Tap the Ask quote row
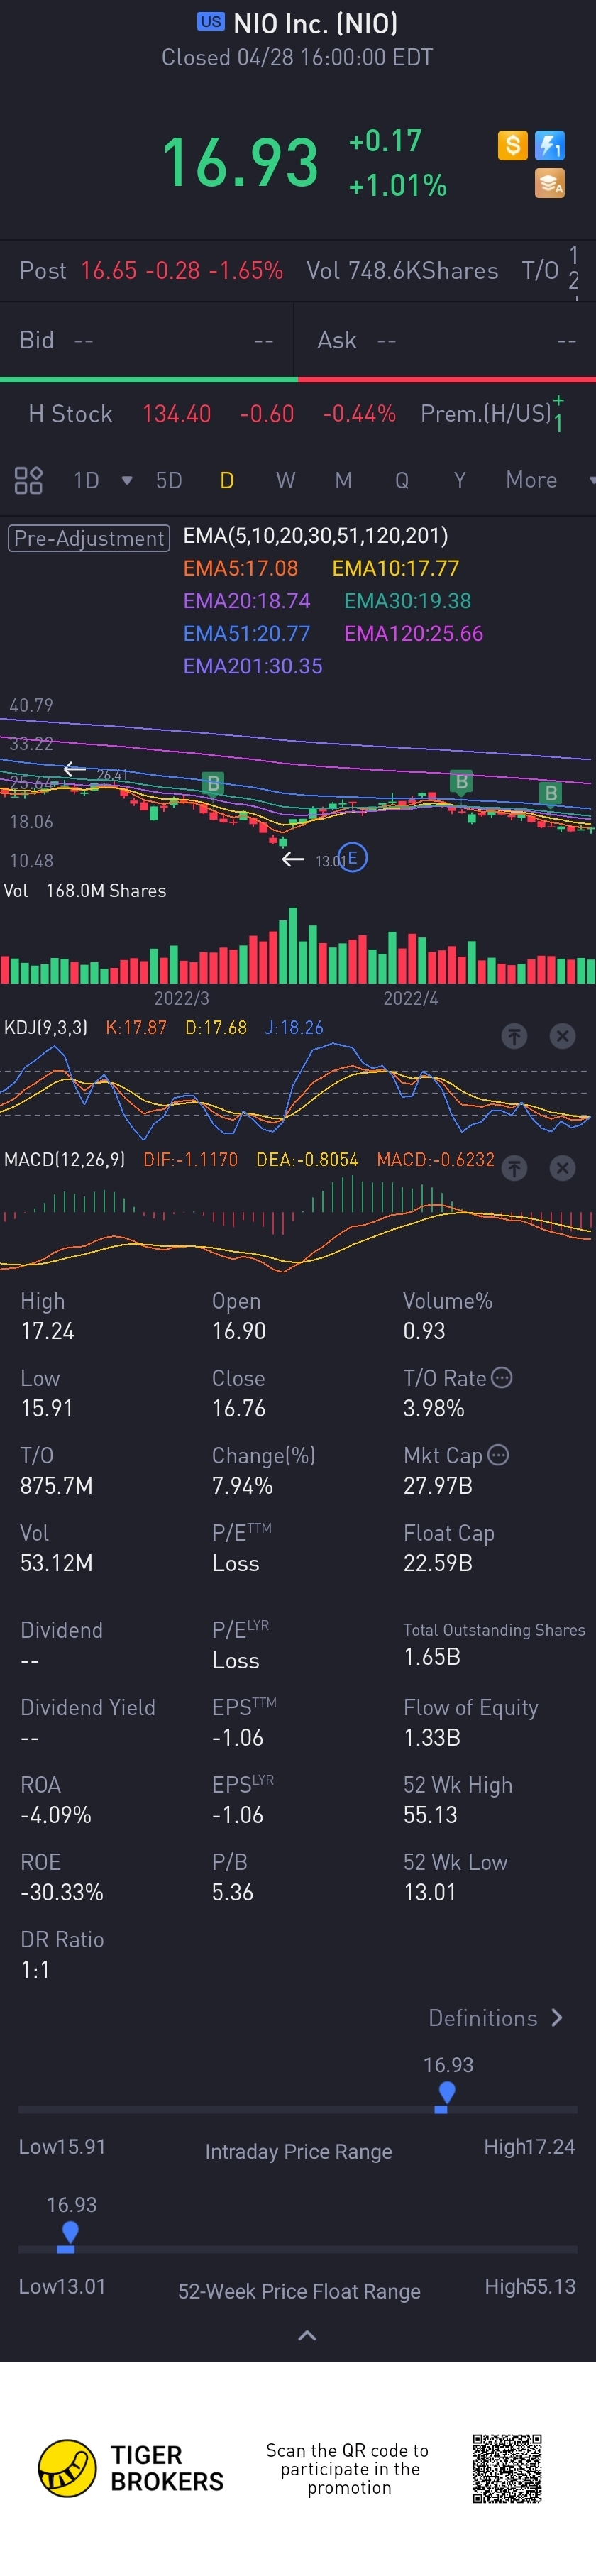The width and height of the screenshot is (596, 2576). pos(446,340)
